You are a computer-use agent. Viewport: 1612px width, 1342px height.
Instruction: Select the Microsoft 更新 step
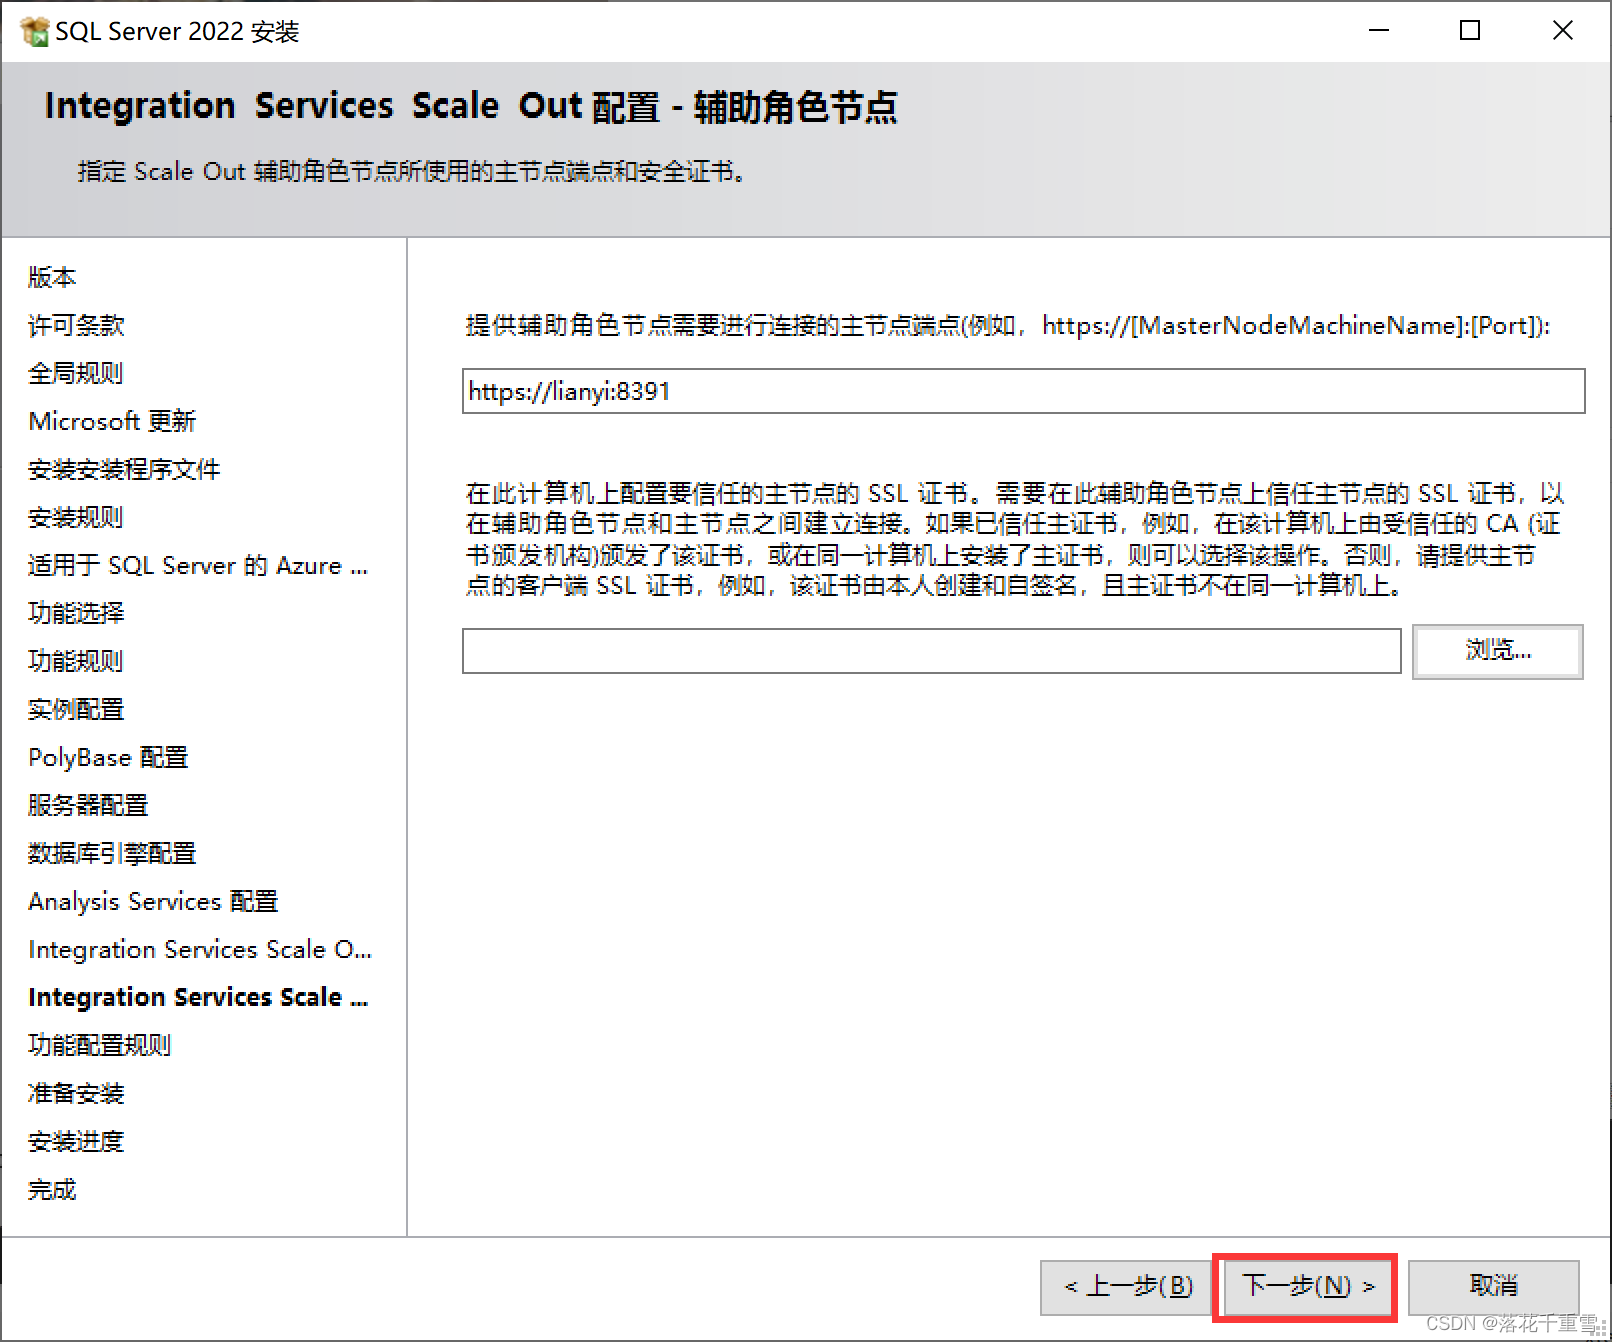coord(112,421)
